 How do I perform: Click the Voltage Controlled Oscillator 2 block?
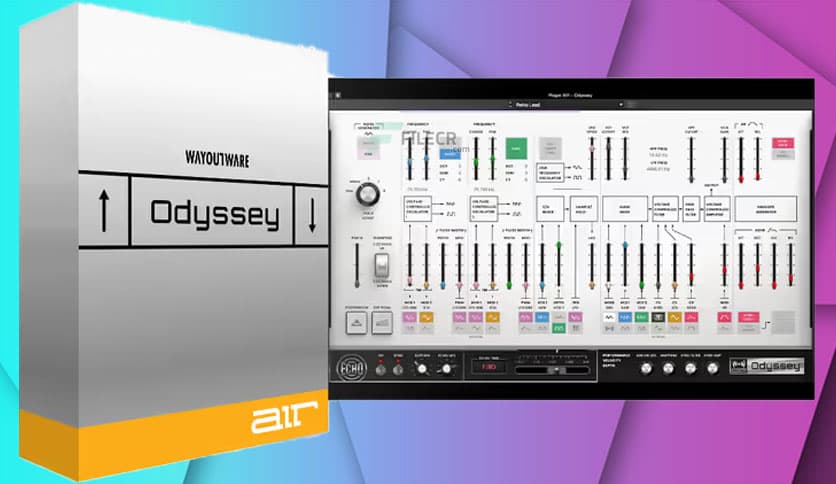pyautogui.click(x=484, y=209)
